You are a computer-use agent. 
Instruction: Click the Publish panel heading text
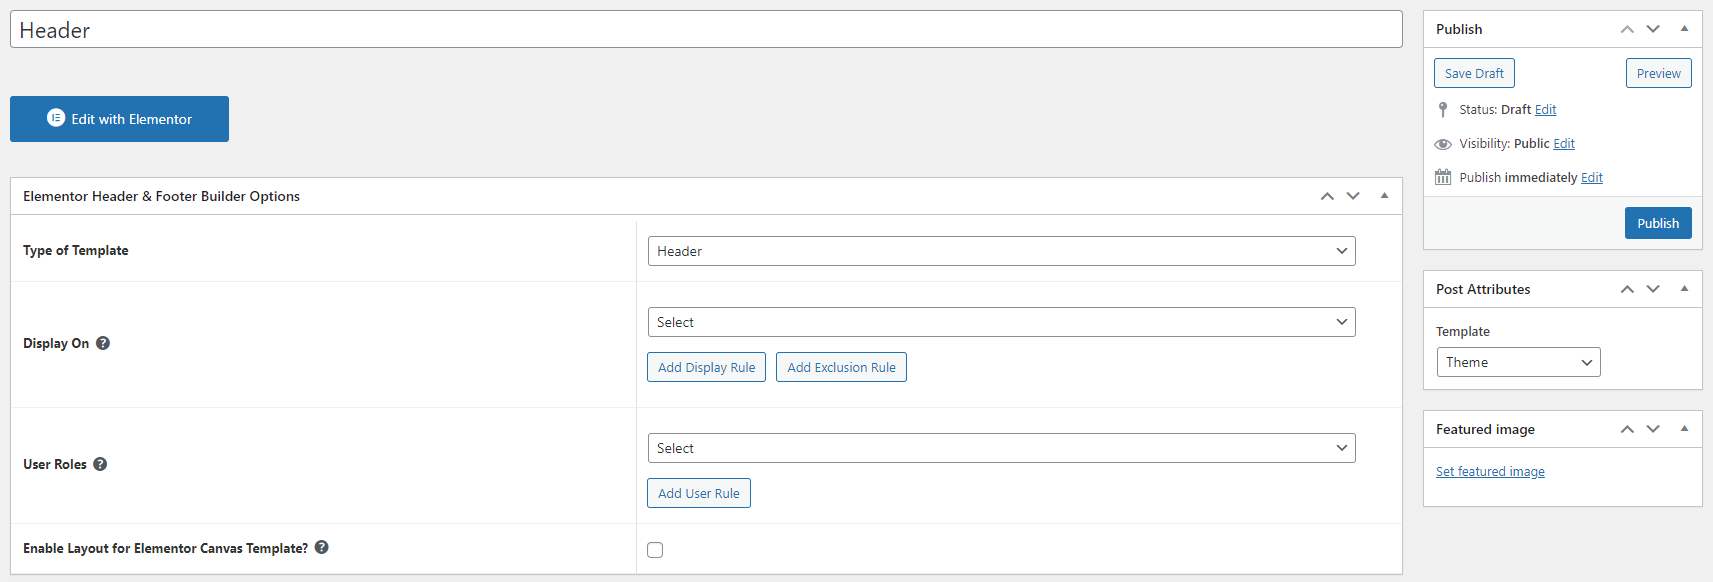tap(1459, 29)
